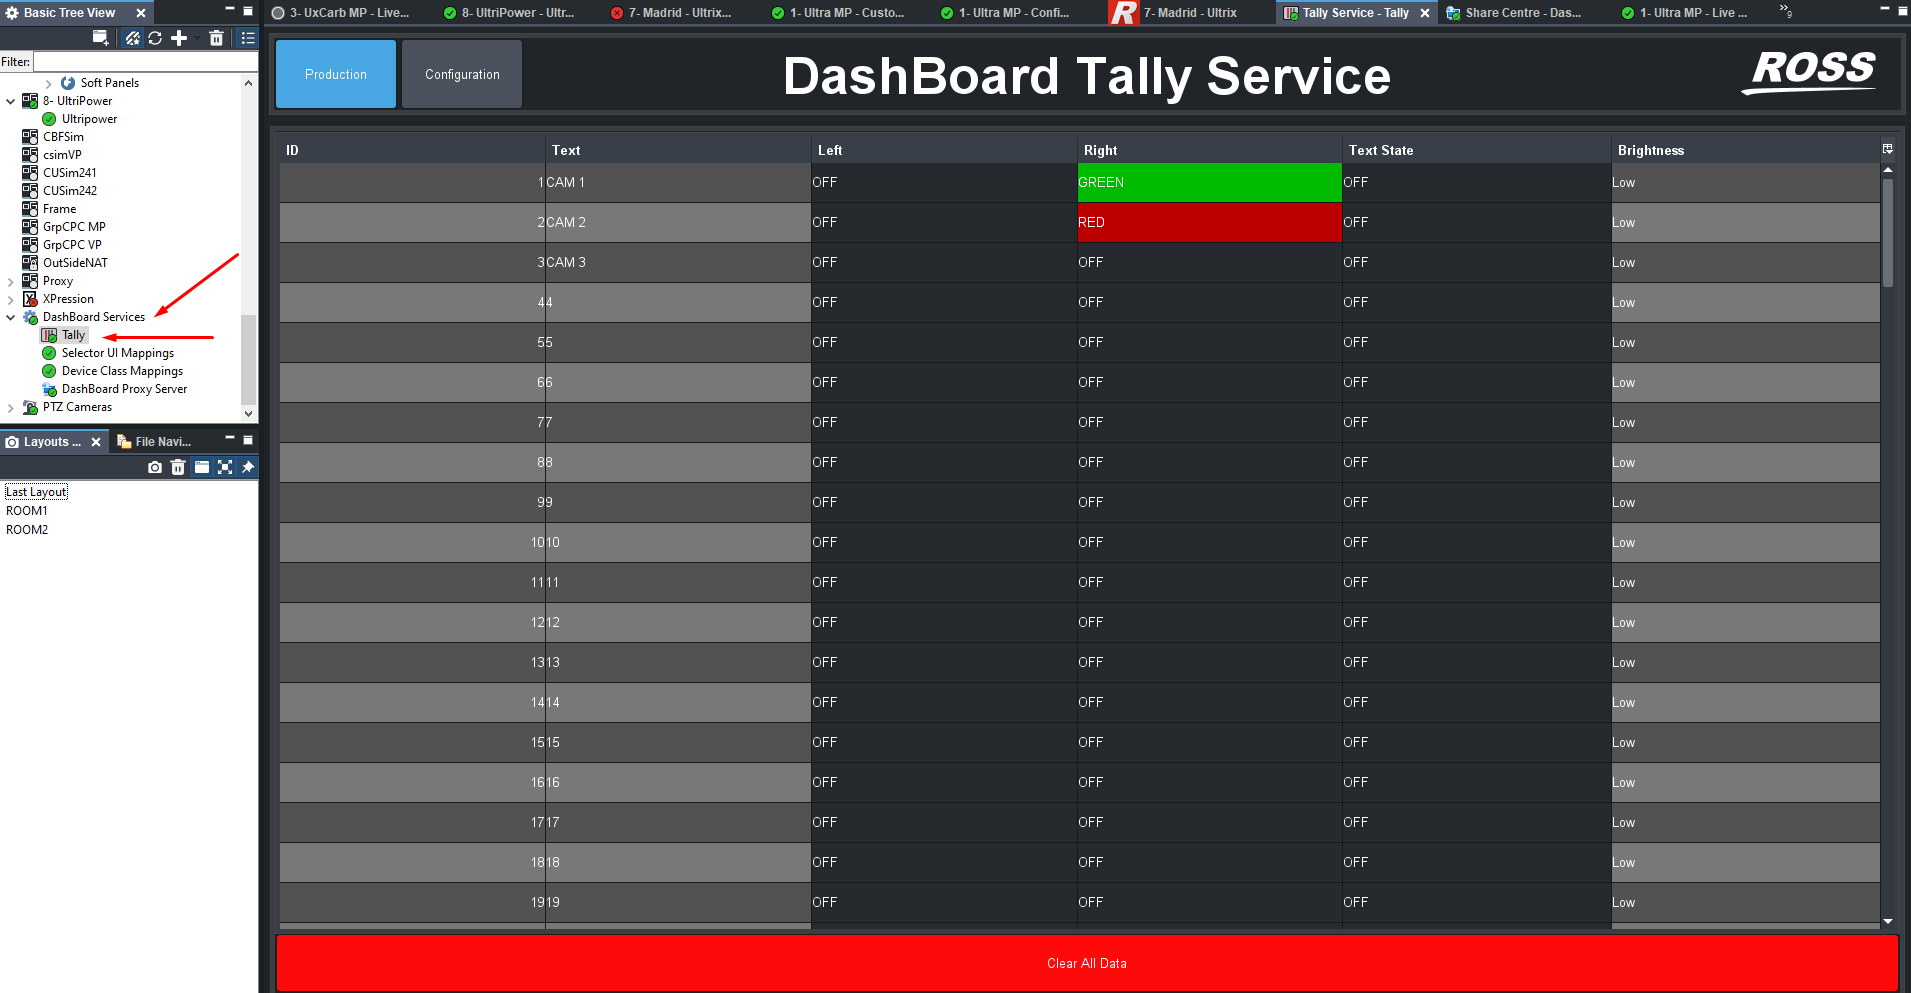Select the CUSim241 device icon
The height and width of the screenshot is (993, 1911).
coord(30,173)
